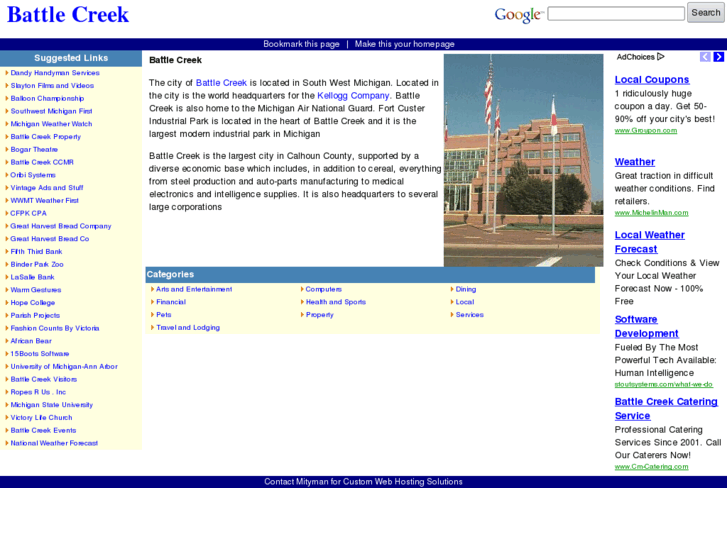Open Software Development ad link
The height and width of the screenshot is (545, 727).
[646, 327]
